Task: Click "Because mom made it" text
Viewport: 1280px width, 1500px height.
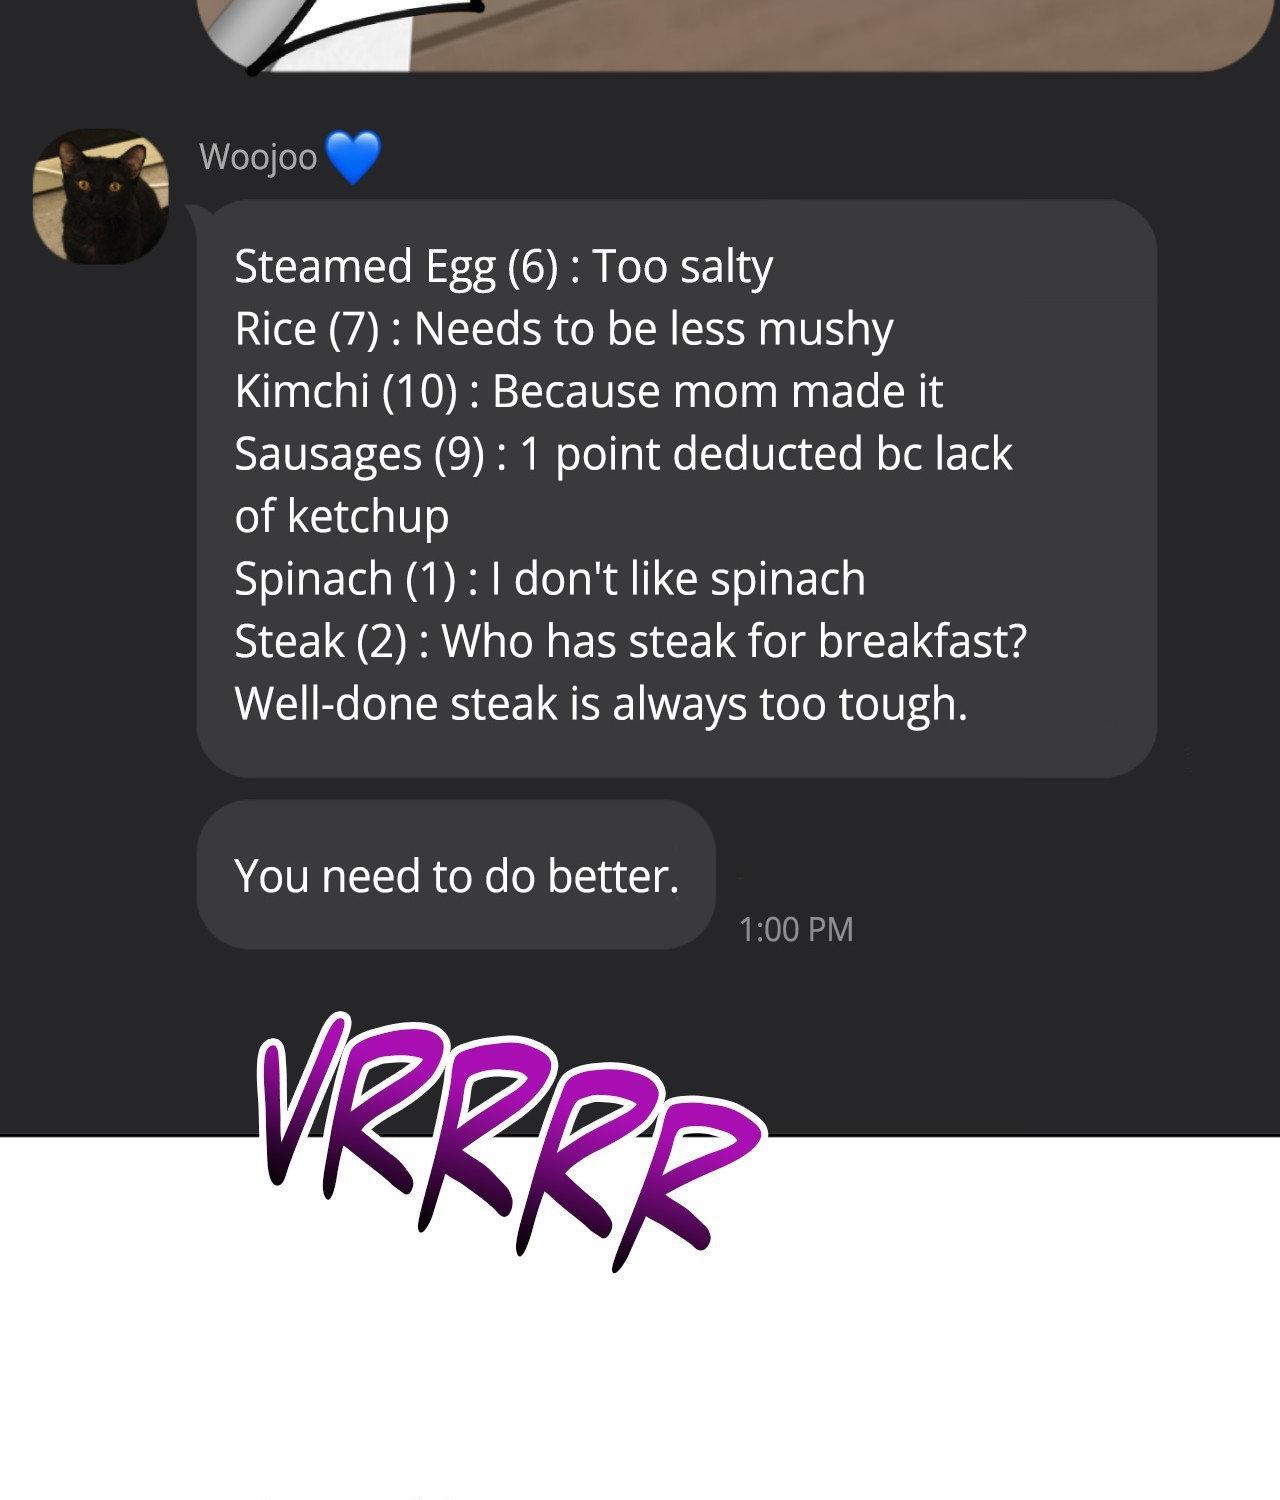Action: (x=717, y=391)
